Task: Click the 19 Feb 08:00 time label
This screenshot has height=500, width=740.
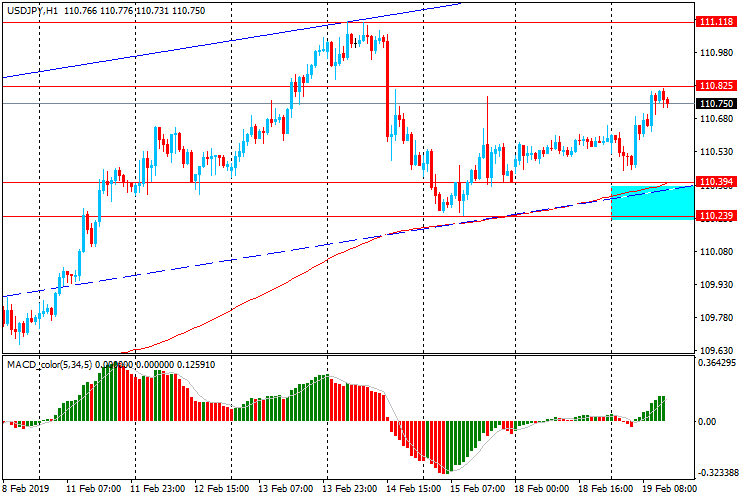Action: [x=669, y=488]
